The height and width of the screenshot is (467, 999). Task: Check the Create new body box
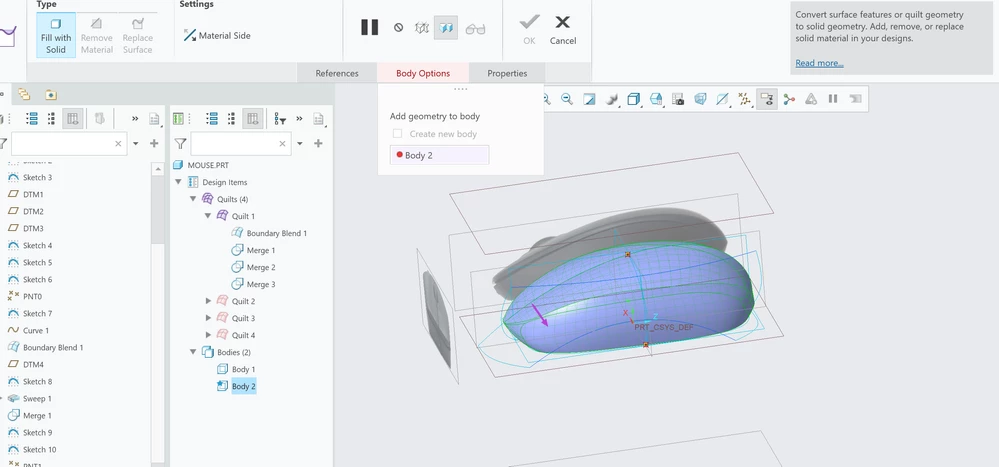(x=398, y=134)
